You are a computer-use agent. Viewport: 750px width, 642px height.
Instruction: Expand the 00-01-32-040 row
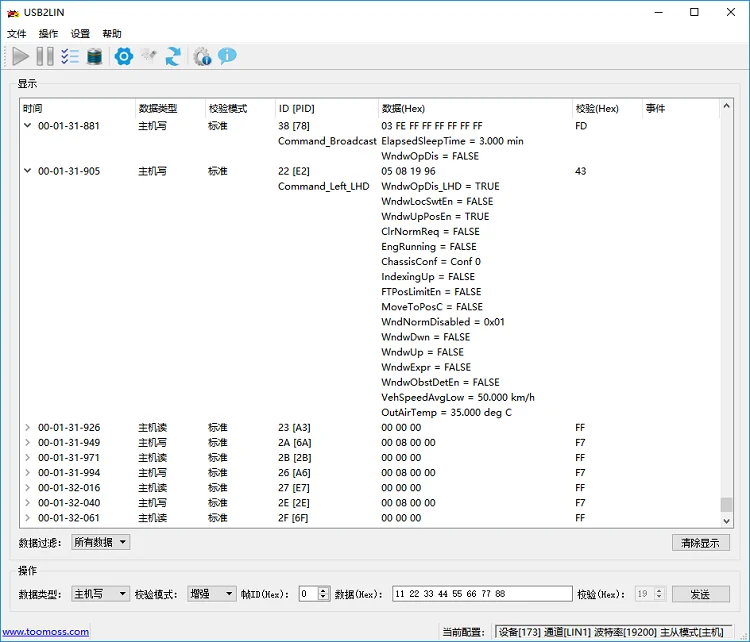coord(27,503)
